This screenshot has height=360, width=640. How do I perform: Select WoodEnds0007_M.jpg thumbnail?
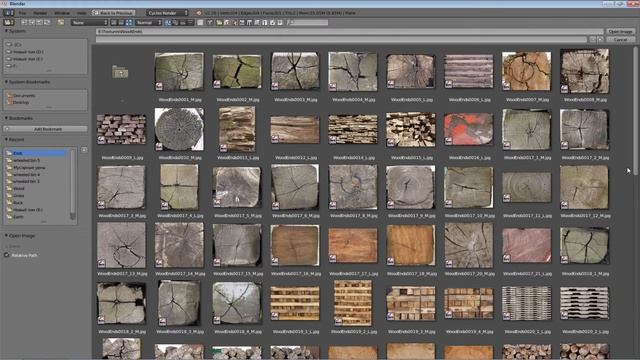527,71
